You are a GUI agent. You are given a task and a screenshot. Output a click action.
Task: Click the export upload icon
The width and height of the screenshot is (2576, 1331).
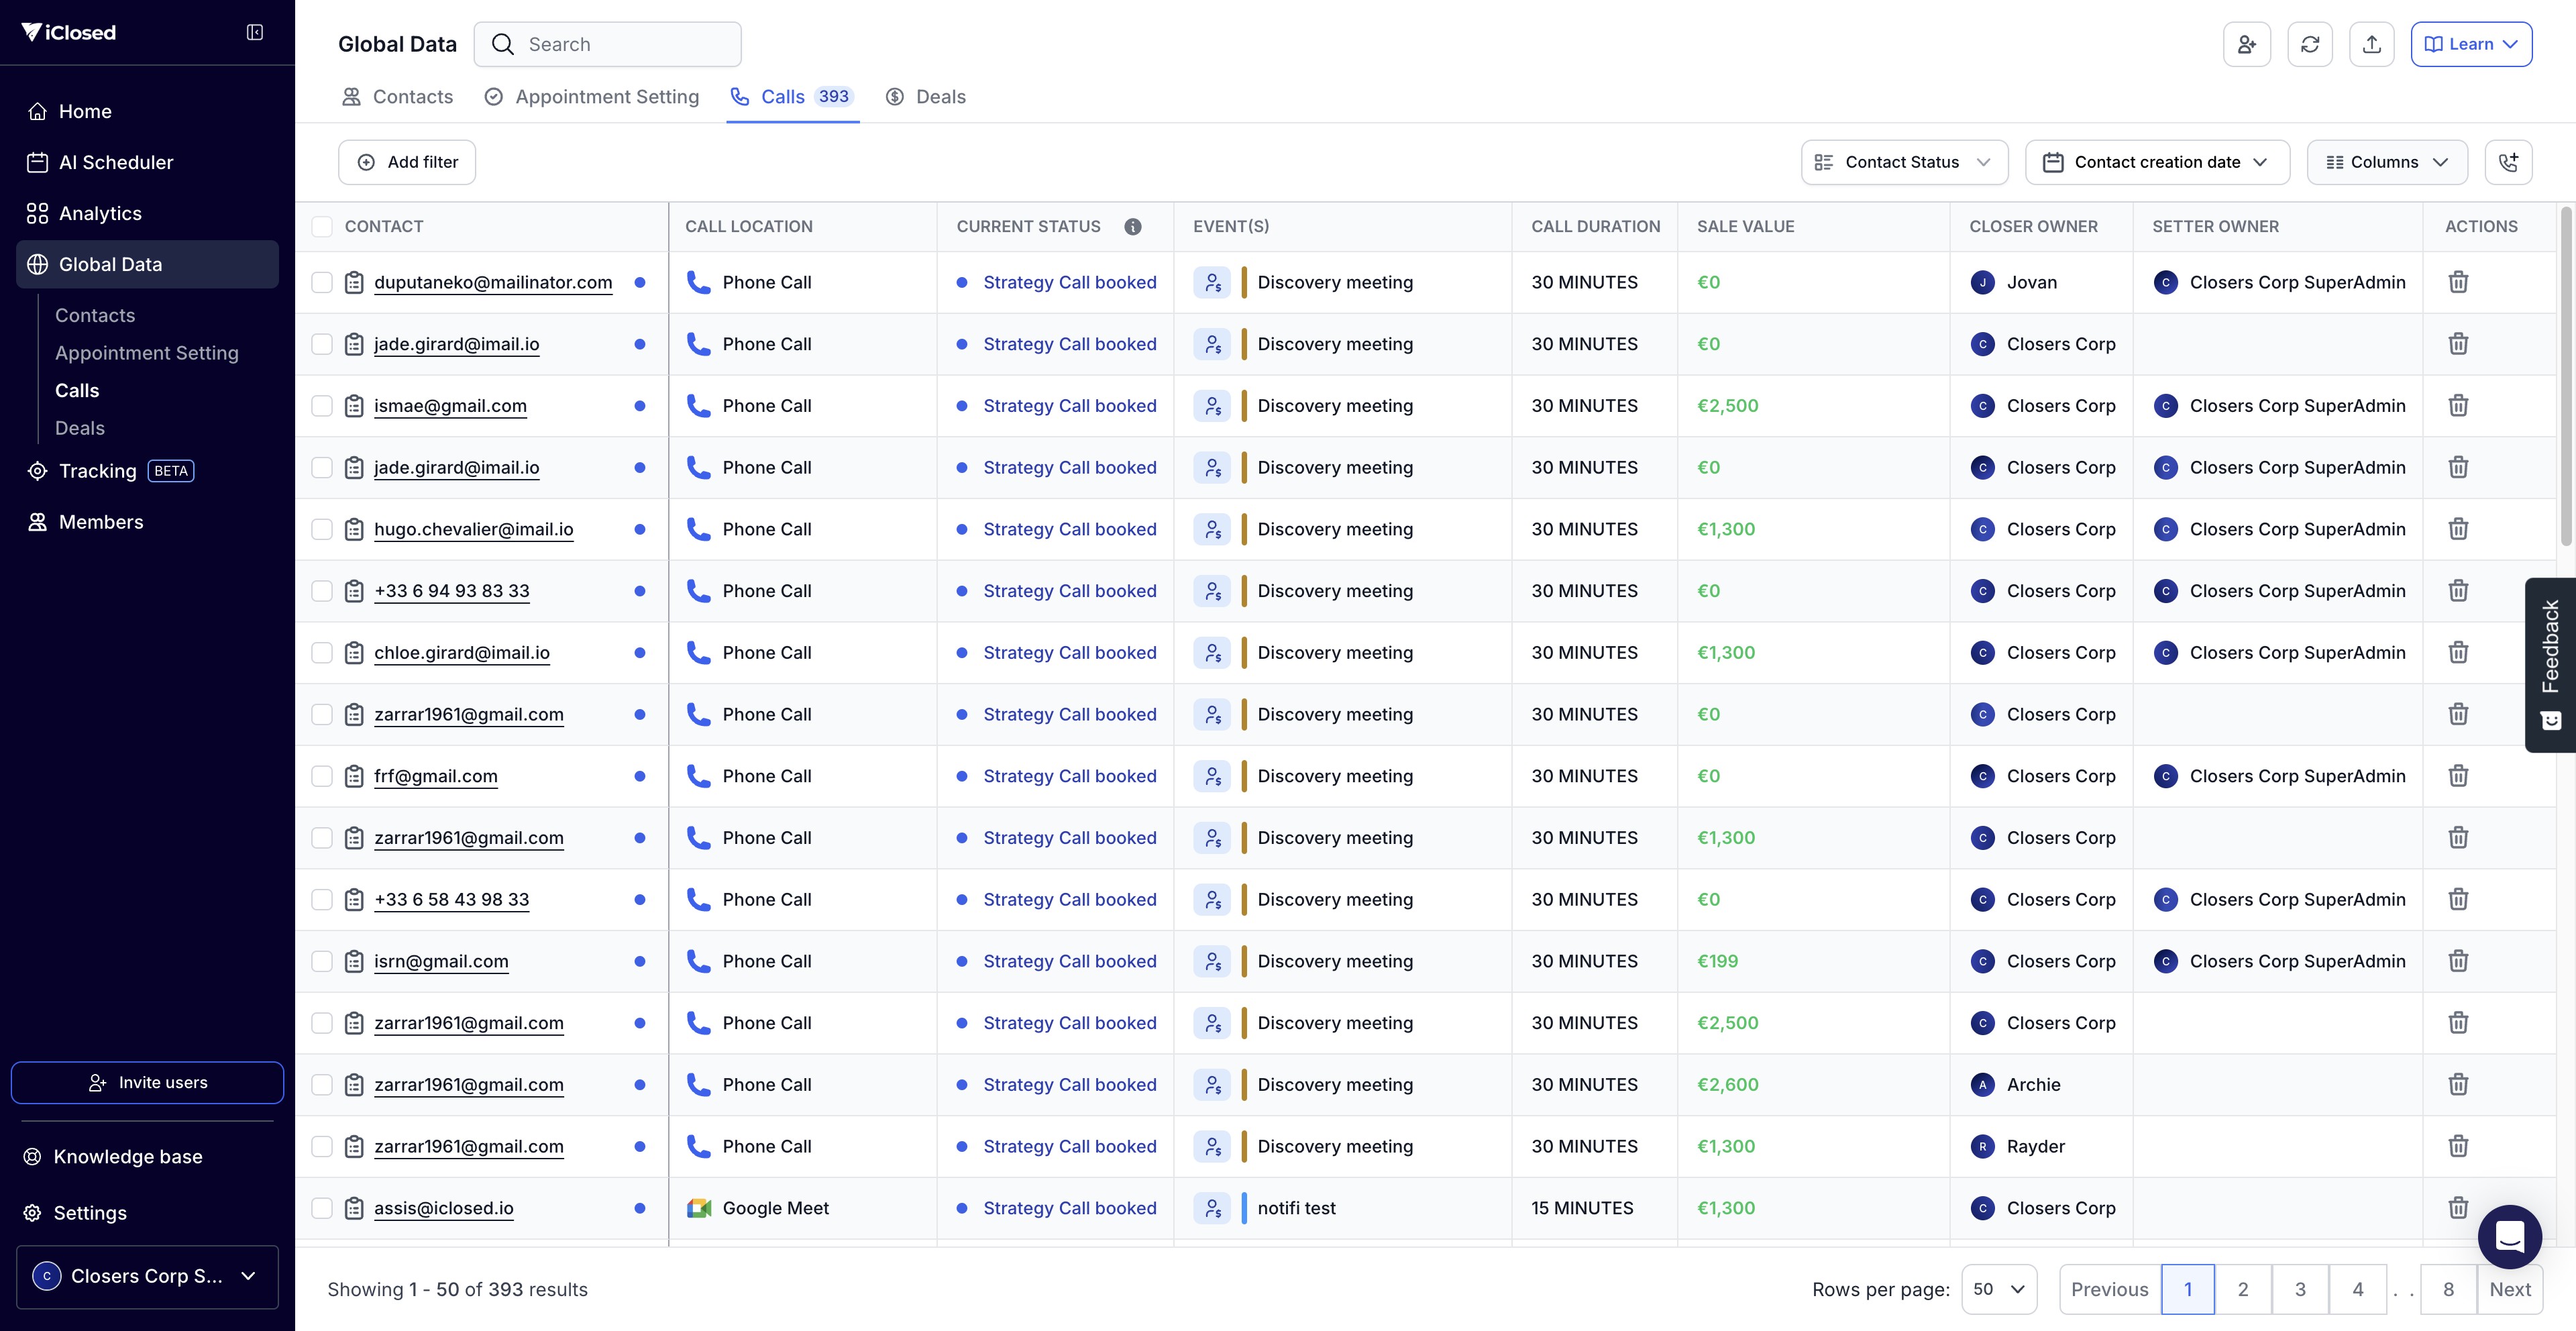[2371, 44]
